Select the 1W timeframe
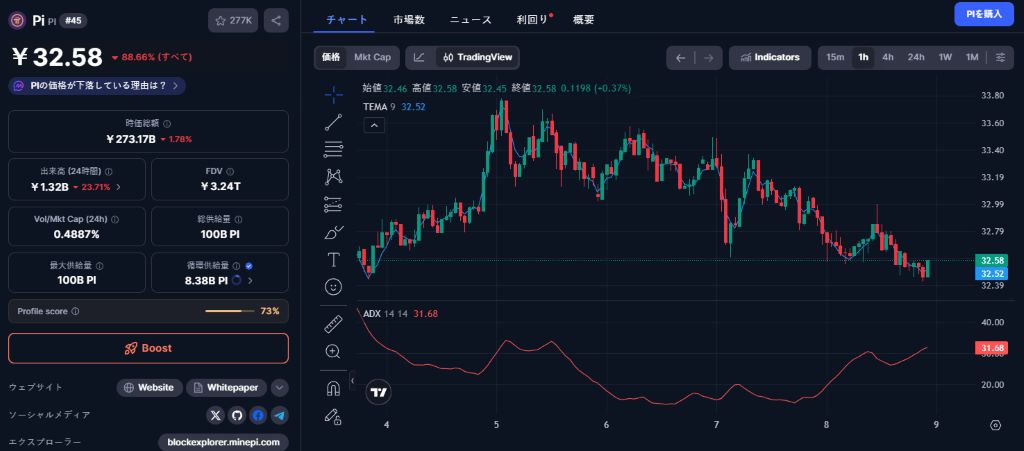Screen dimensions: 1024x451 pos(945,57)
